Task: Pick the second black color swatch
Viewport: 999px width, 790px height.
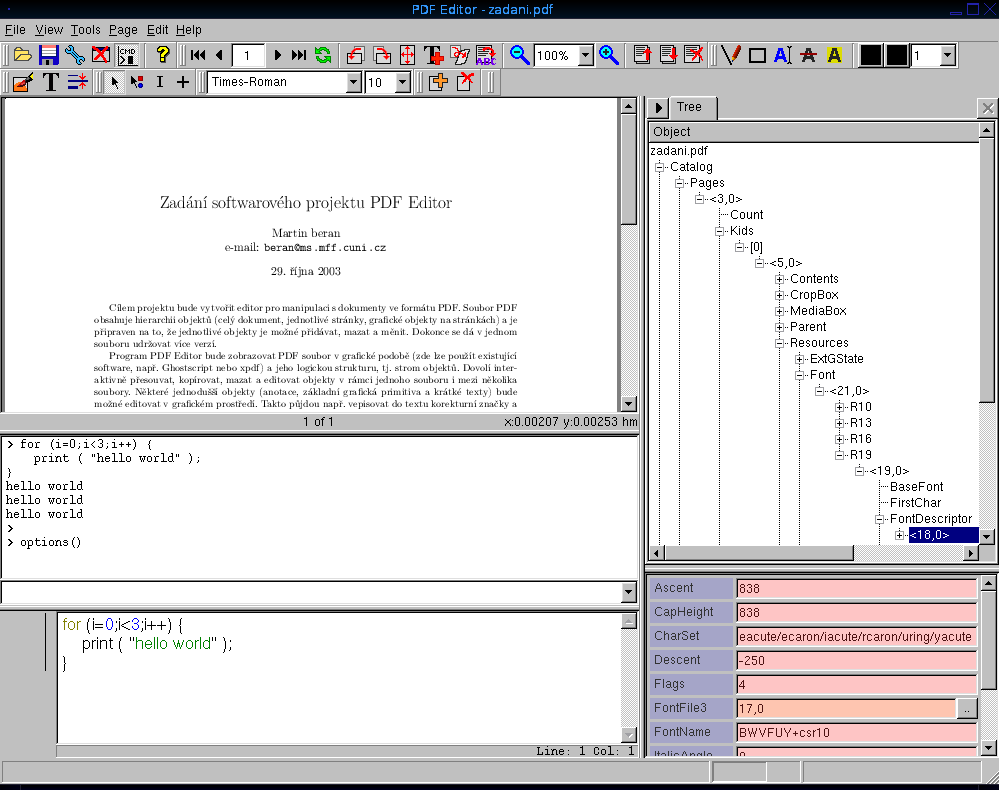Action: coord(896,55)
